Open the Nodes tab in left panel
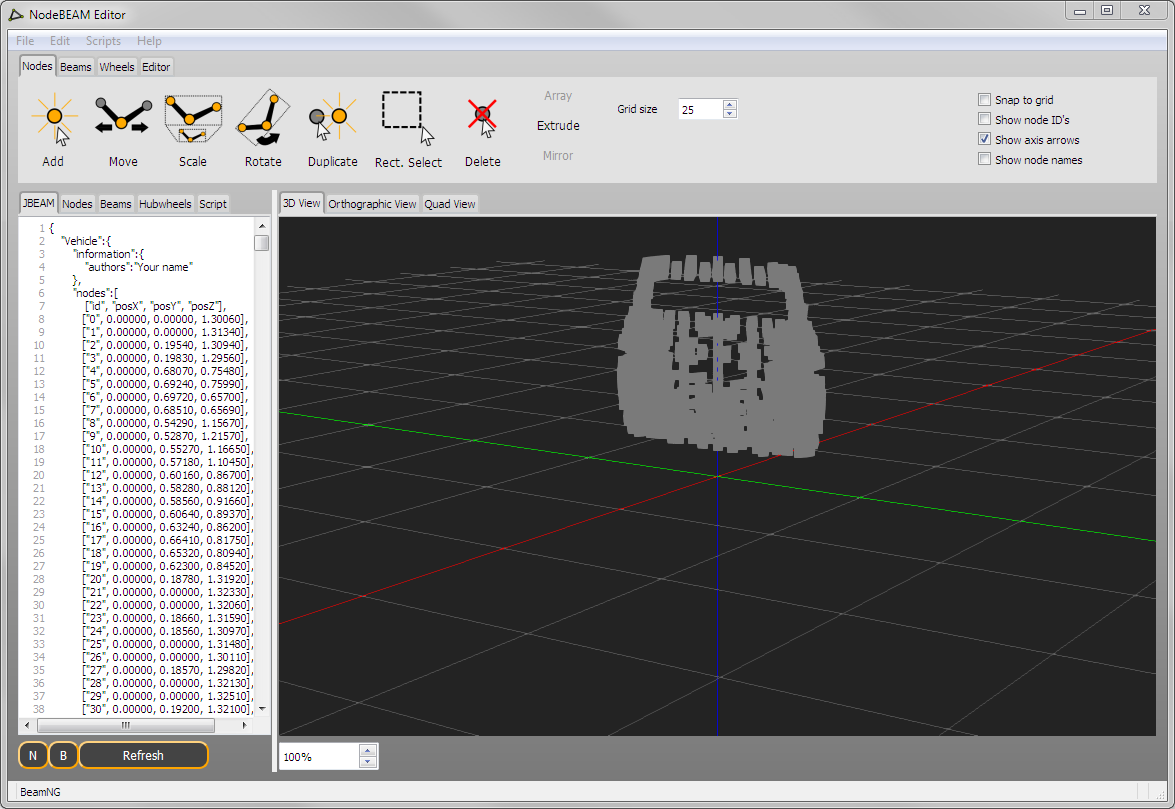 pos(77,204)
